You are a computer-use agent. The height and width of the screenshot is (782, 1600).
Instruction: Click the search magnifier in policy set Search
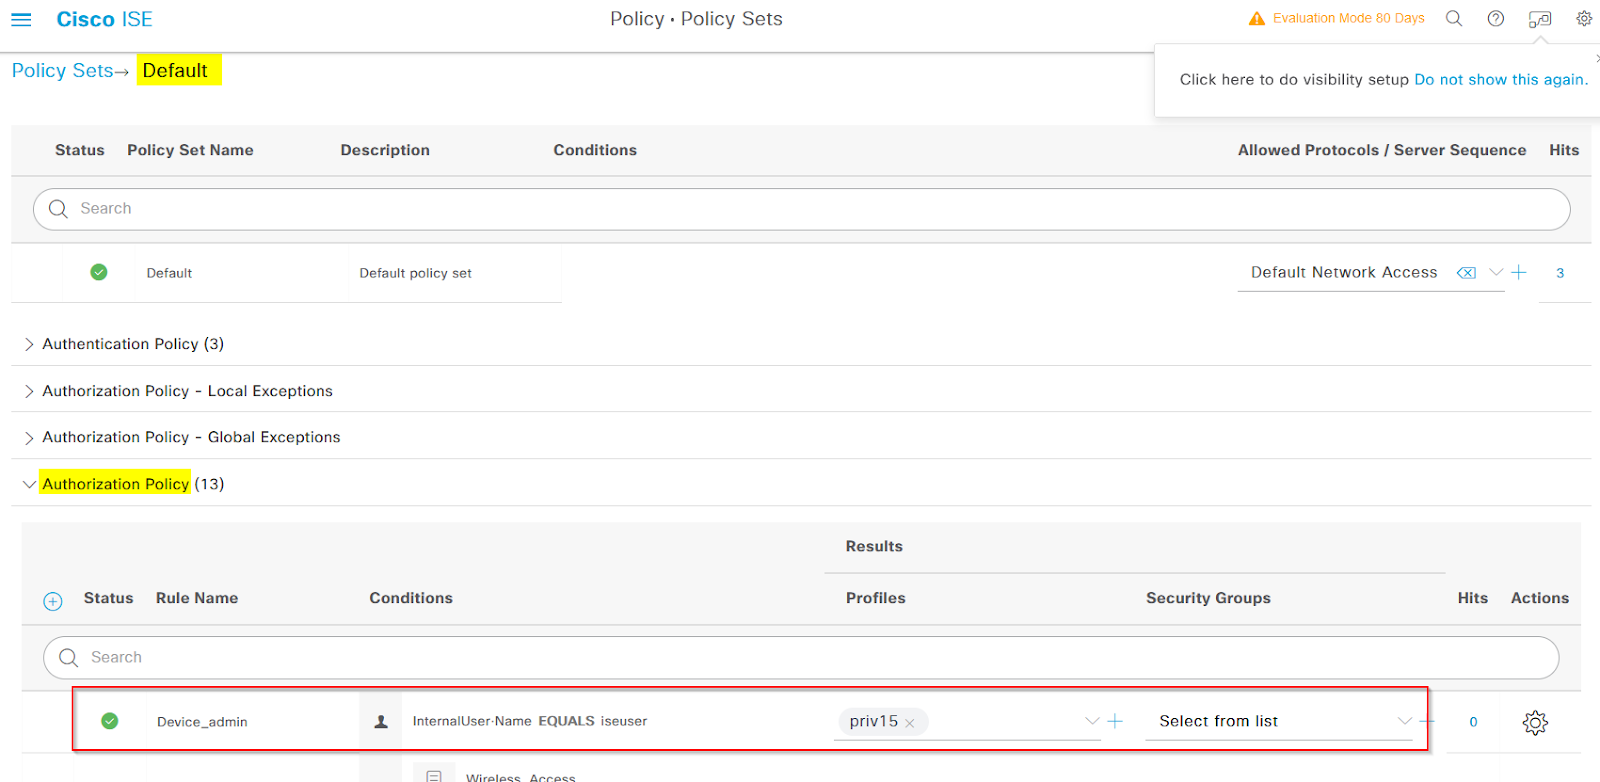[x=58, y=209]
